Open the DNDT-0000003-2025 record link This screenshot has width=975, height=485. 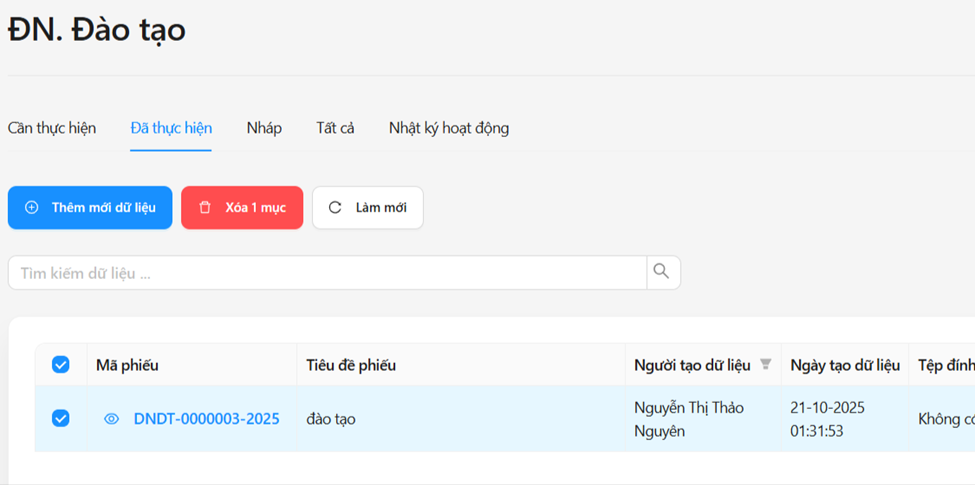[207, 419]
